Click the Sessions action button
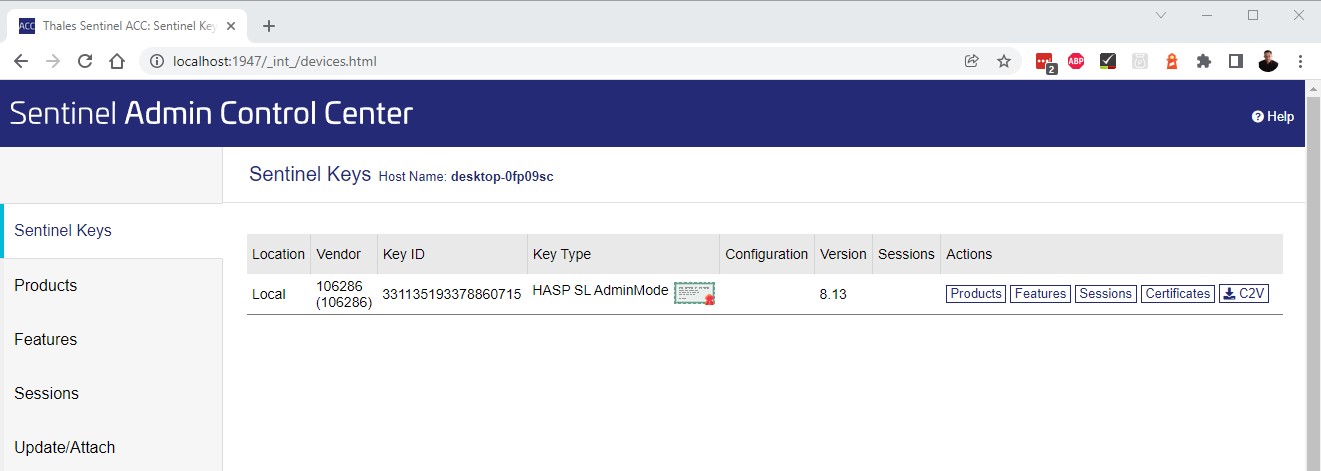Screen dimensions: 1321x471 point(1105,294)
